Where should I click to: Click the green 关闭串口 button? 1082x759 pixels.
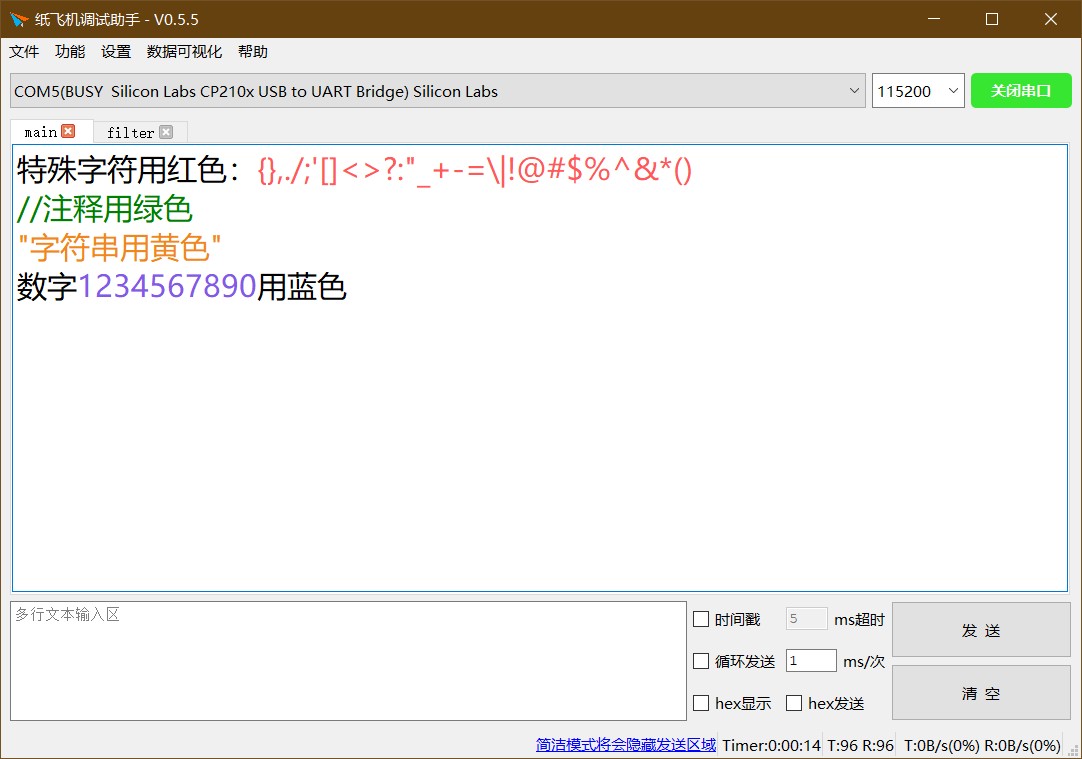[1021, 90]
